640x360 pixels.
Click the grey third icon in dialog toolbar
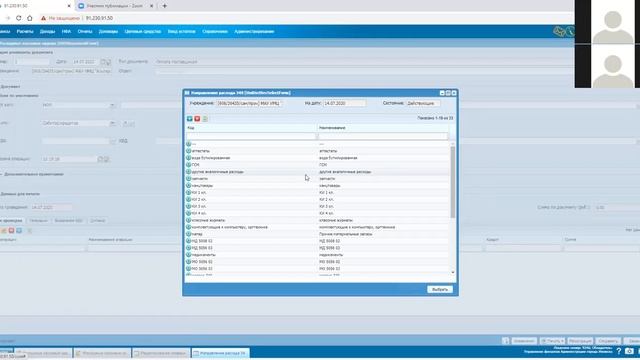(205, 118)
